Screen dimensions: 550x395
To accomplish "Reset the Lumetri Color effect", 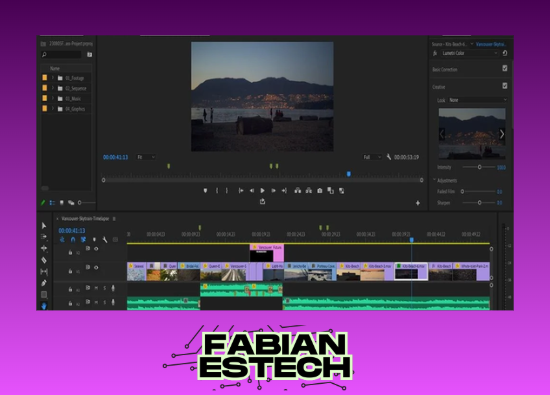I will 505,53.
